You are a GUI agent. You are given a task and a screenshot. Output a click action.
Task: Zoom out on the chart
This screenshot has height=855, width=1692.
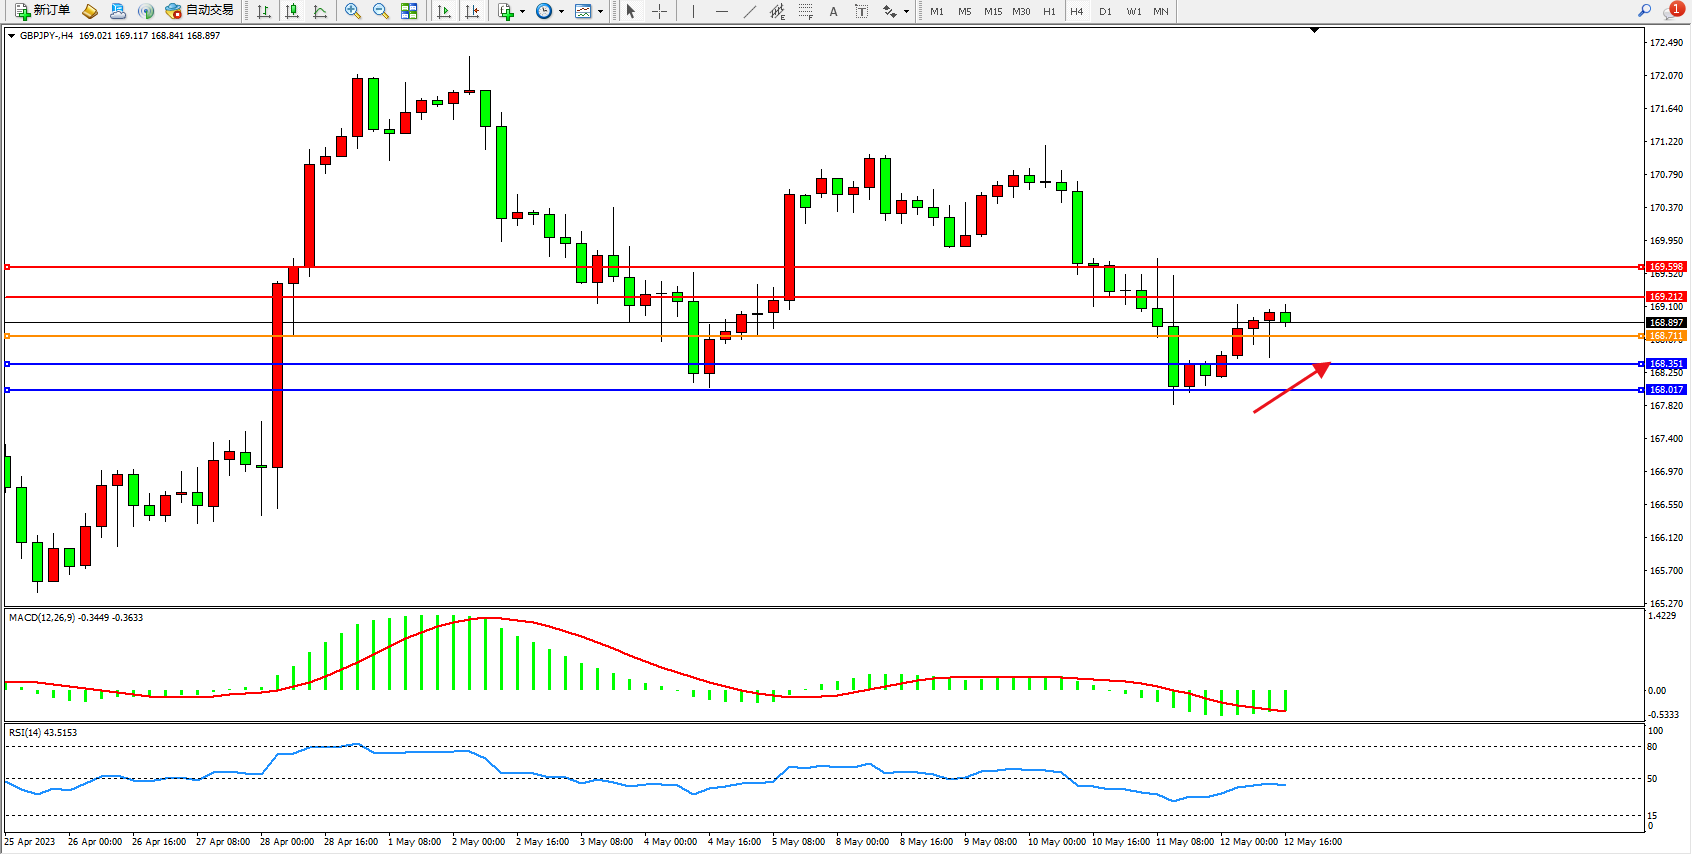point(381,11)
